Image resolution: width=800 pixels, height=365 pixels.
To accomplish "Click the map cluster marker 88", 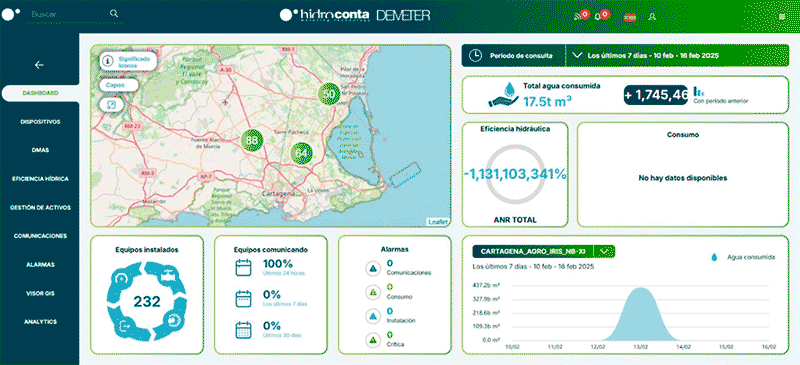I will (252, 140).
